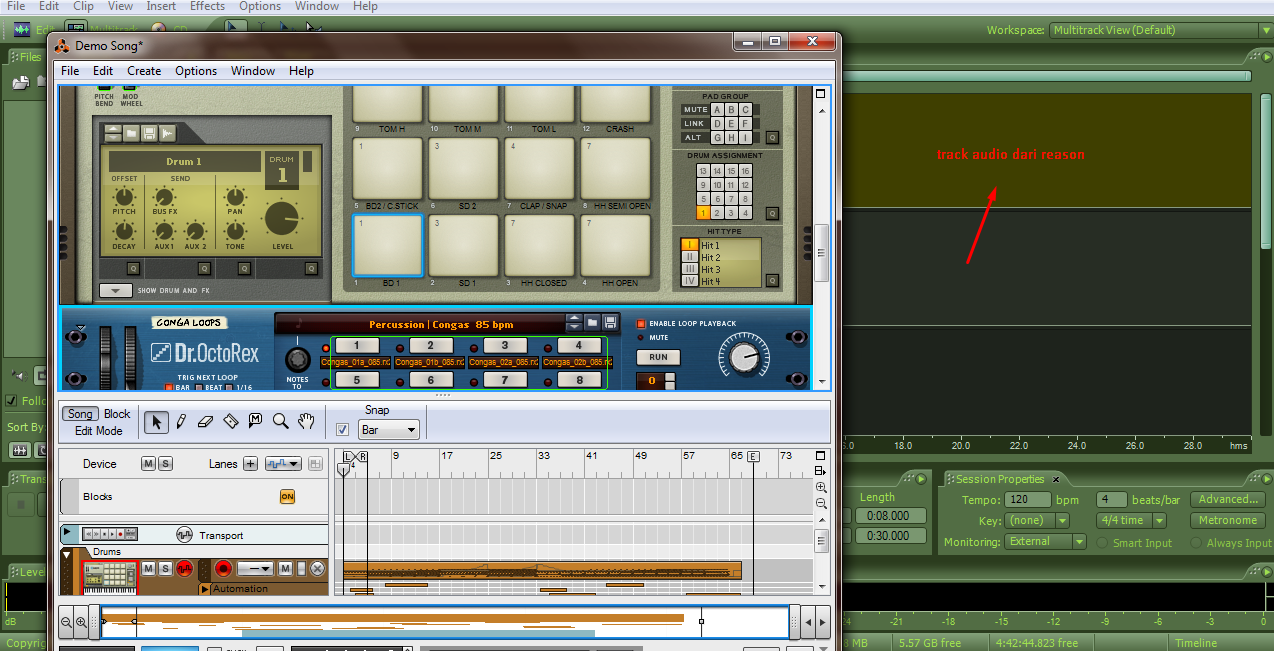Open the Snap value Bar dropdown
The image size is (1274, 651).
click(389, 430)
